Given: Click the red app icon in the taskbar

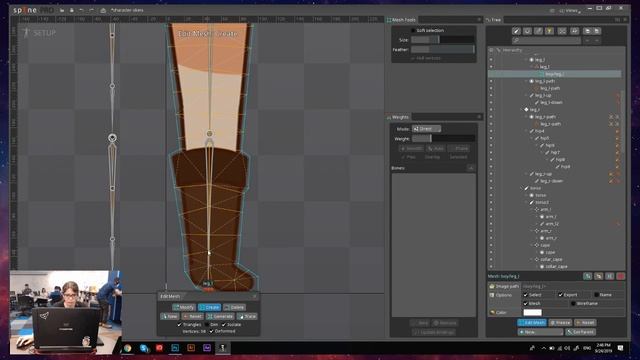Looking at the screenshot, I should point(159,348).
